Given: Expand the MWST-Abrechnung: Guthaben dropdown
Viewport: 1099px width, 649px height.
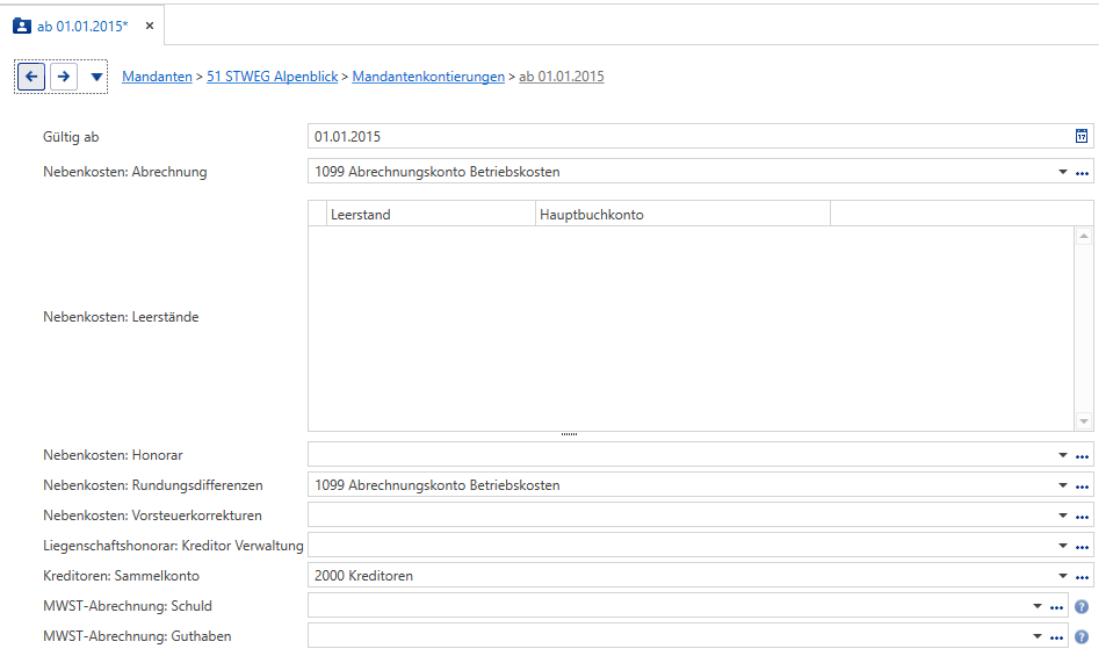Looking at the screenshot, I should [x=1037, y=636].
